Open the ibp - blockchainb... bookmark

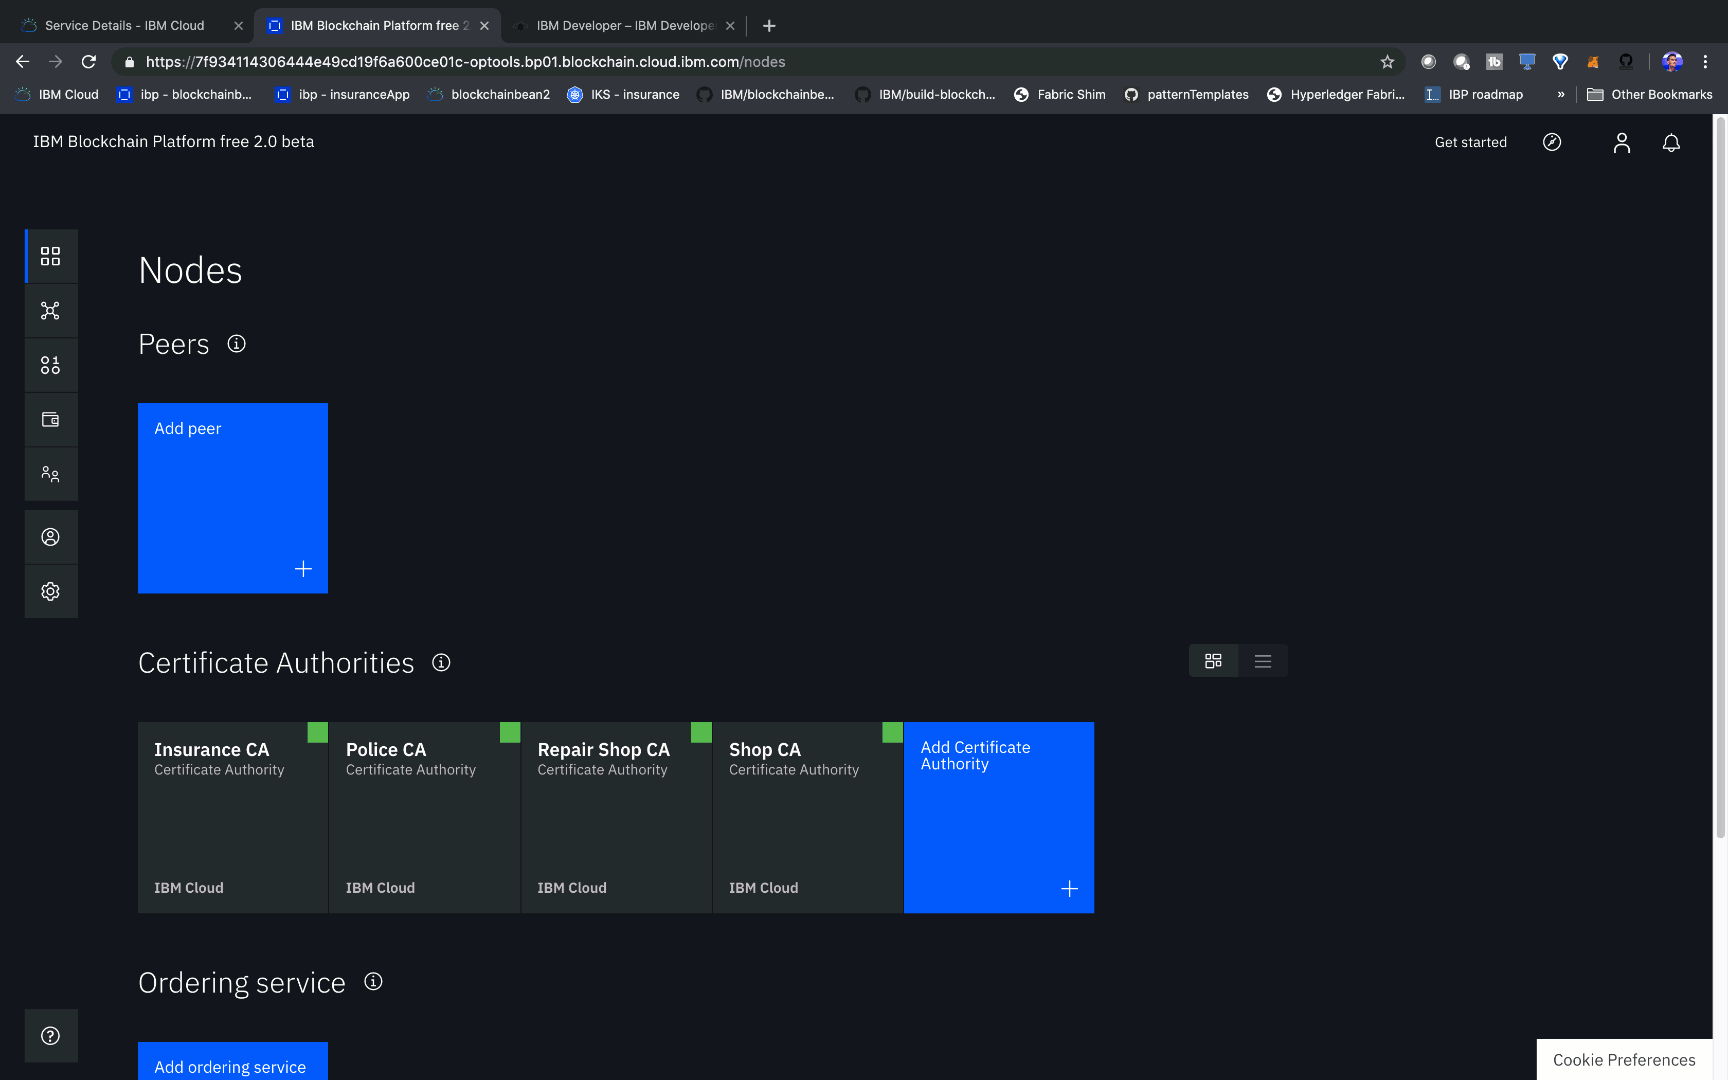pos(185,95)
